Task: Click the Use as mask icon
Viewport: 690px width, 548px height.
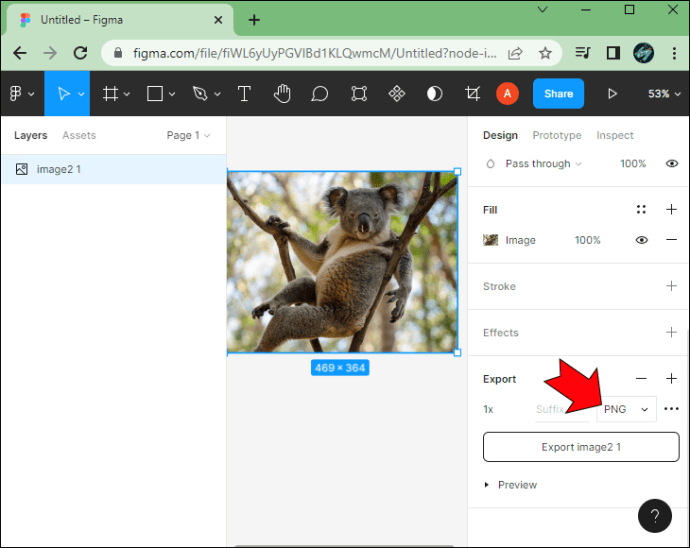Action: click(x=434, y=94)
